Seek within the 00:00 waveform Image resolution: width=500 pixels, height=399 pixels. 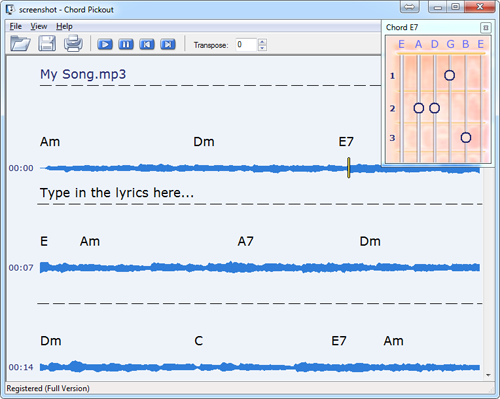(x=260, y=168)
